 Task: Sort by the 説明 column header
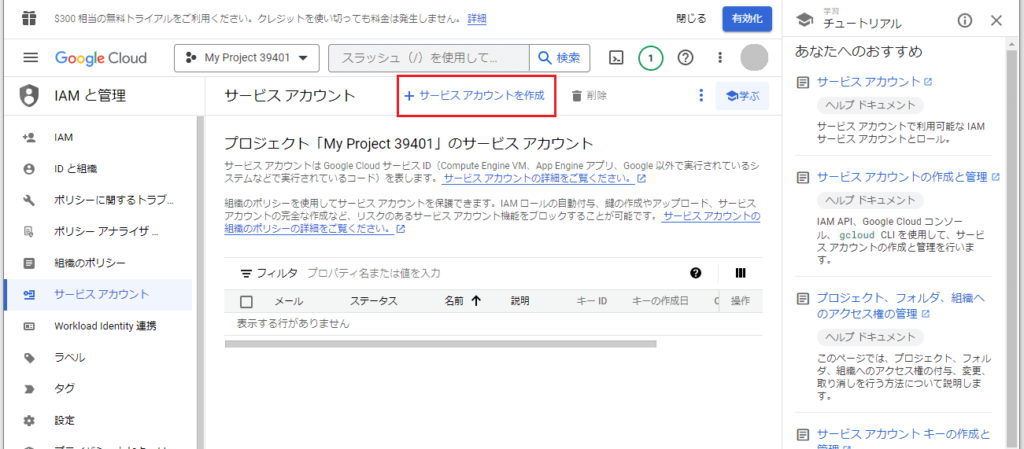(x=520, y=302)
